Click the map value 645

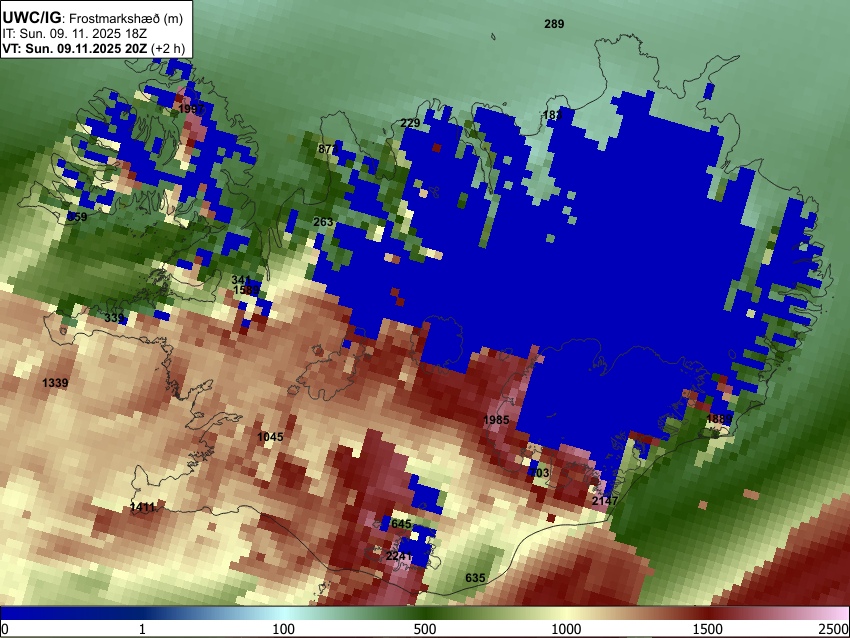pyautogui.click(x=401, y=524)
